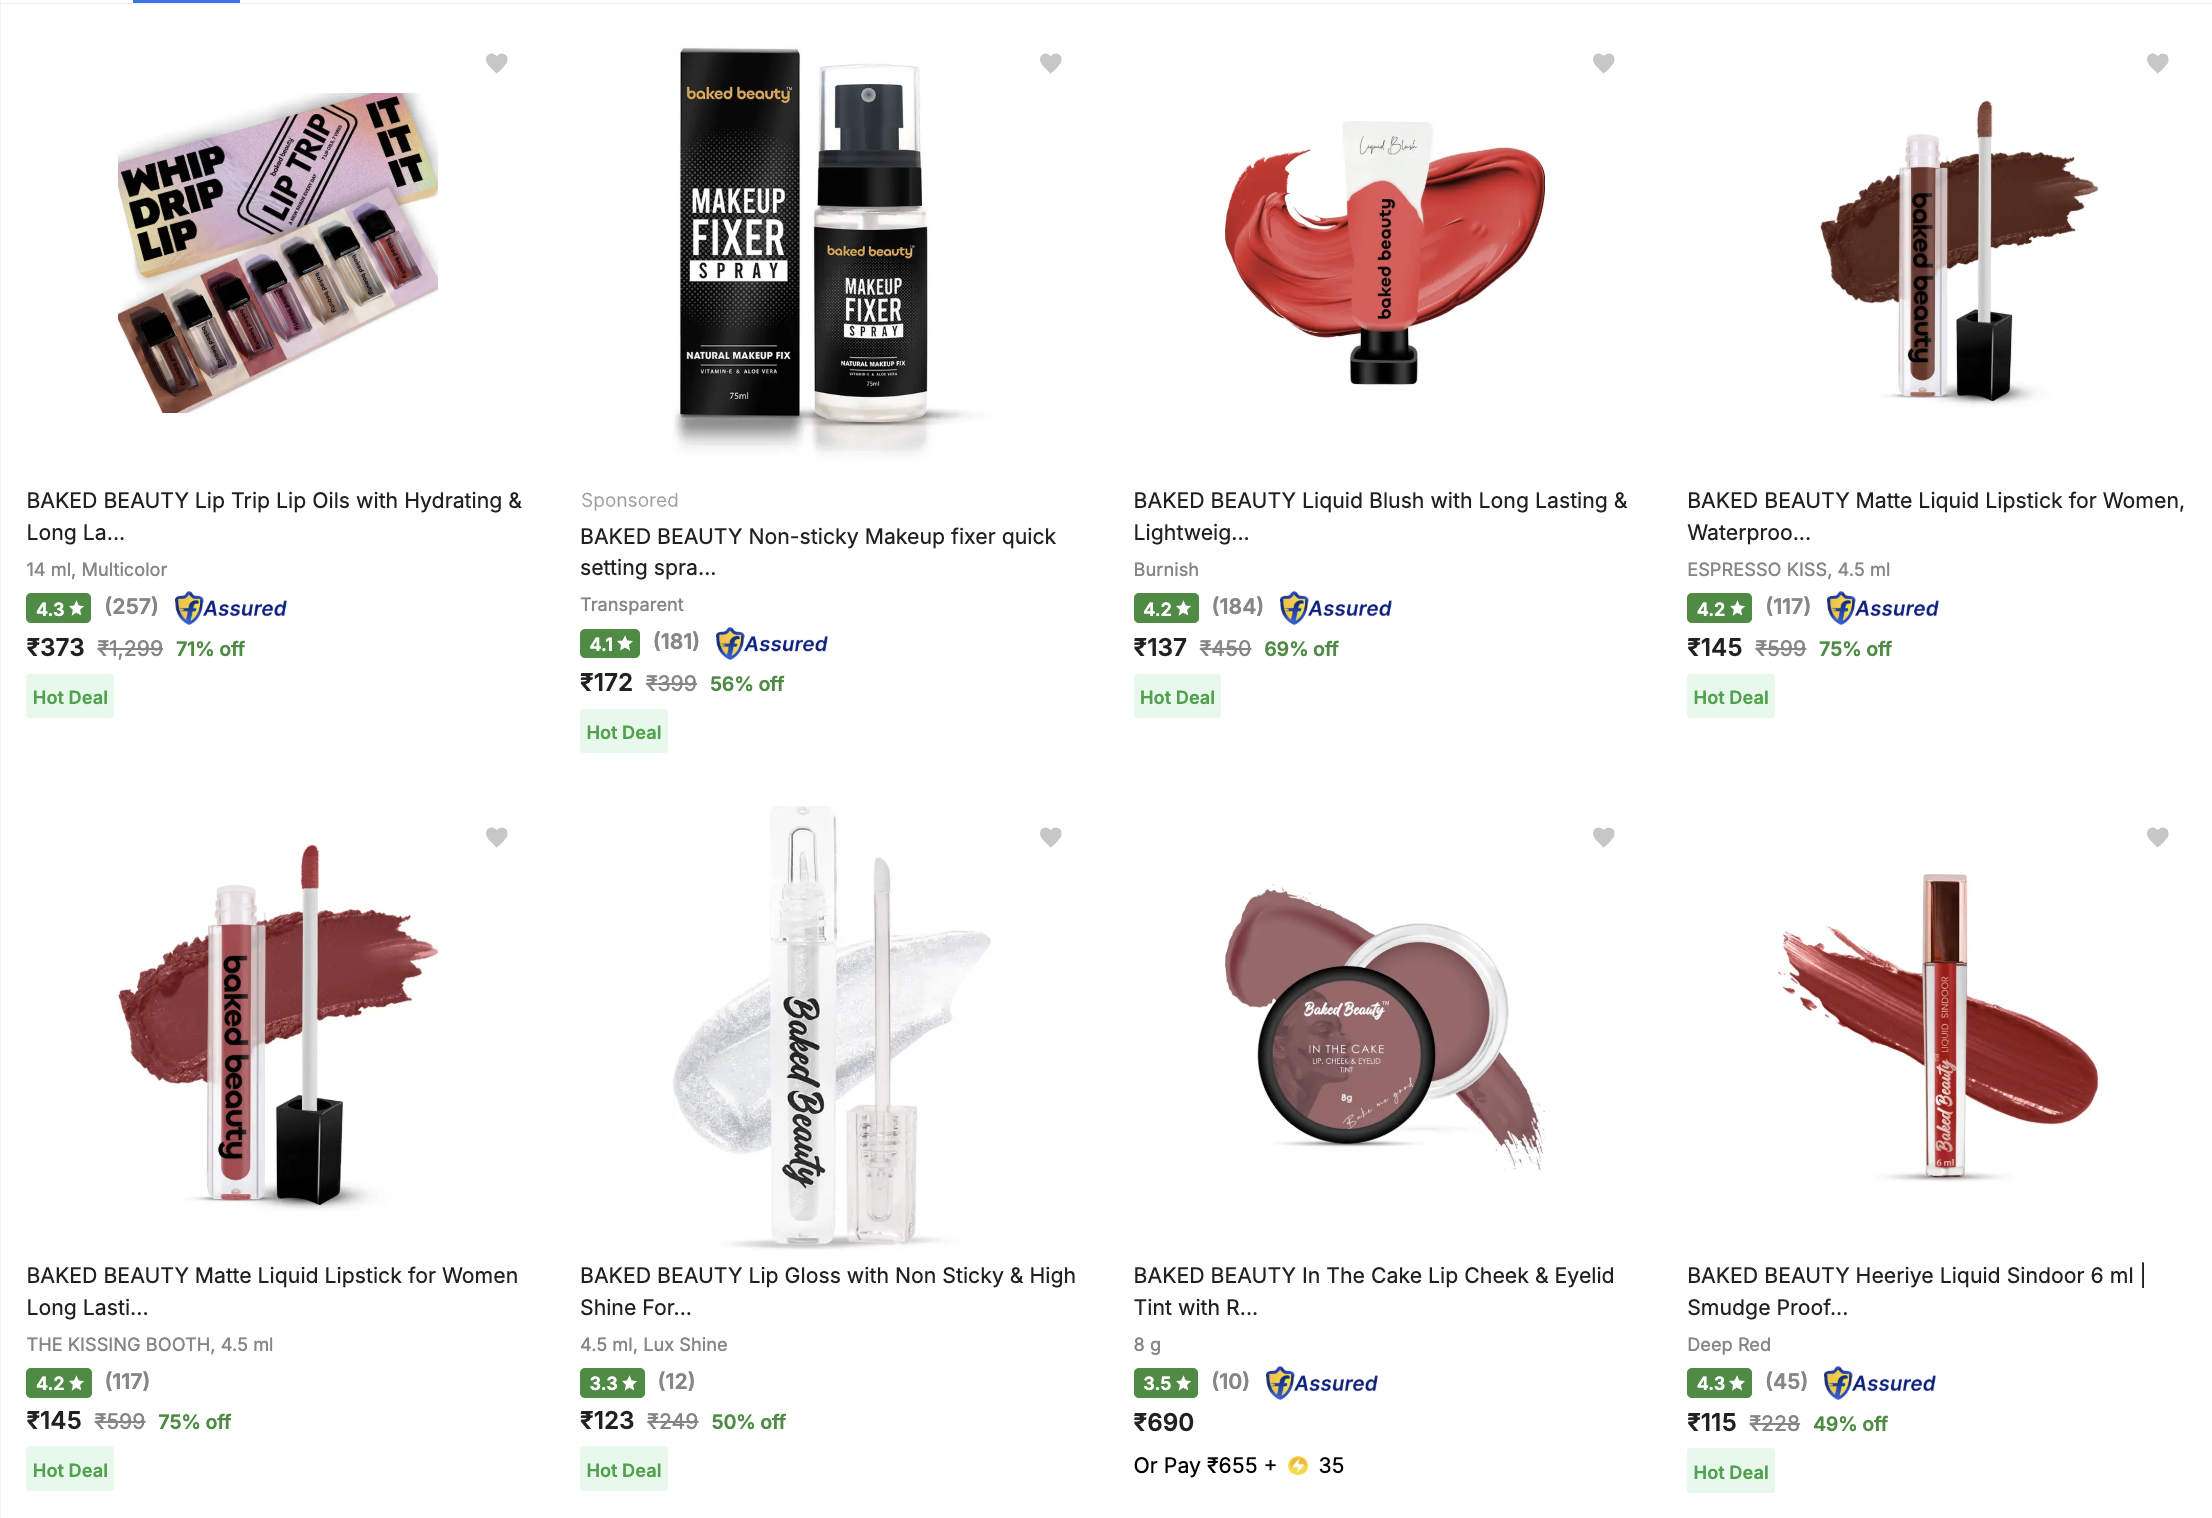Favorite the Lux Shine Lip Gloss
Screen dimensions: 2212x1518
(x=1050, y=837)
